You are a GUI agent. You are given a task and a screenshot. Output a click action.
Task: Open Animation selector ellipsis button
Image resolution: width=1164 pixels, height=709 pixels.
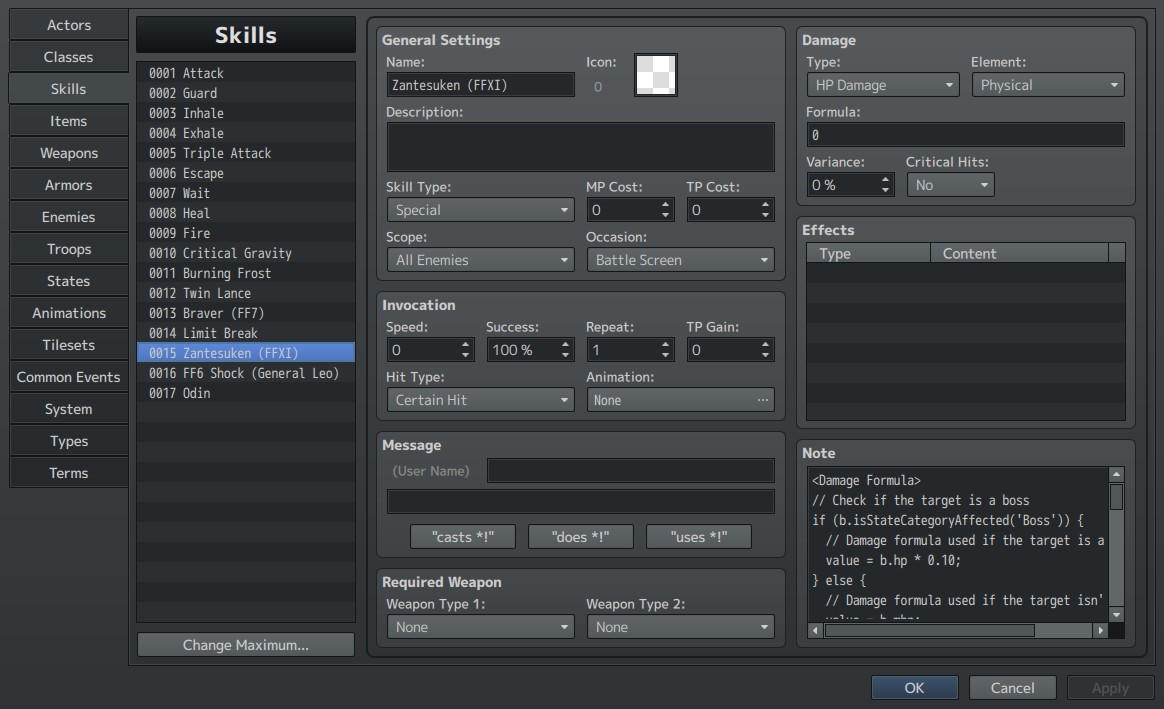click(762, 400)
